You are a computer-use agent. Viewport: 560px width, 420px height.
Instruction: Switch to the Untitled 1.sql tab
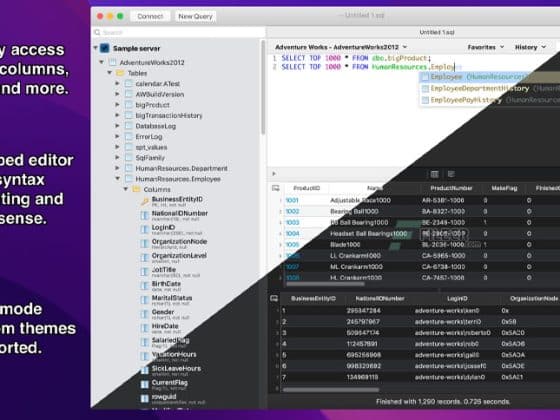(x=436, y=32)
